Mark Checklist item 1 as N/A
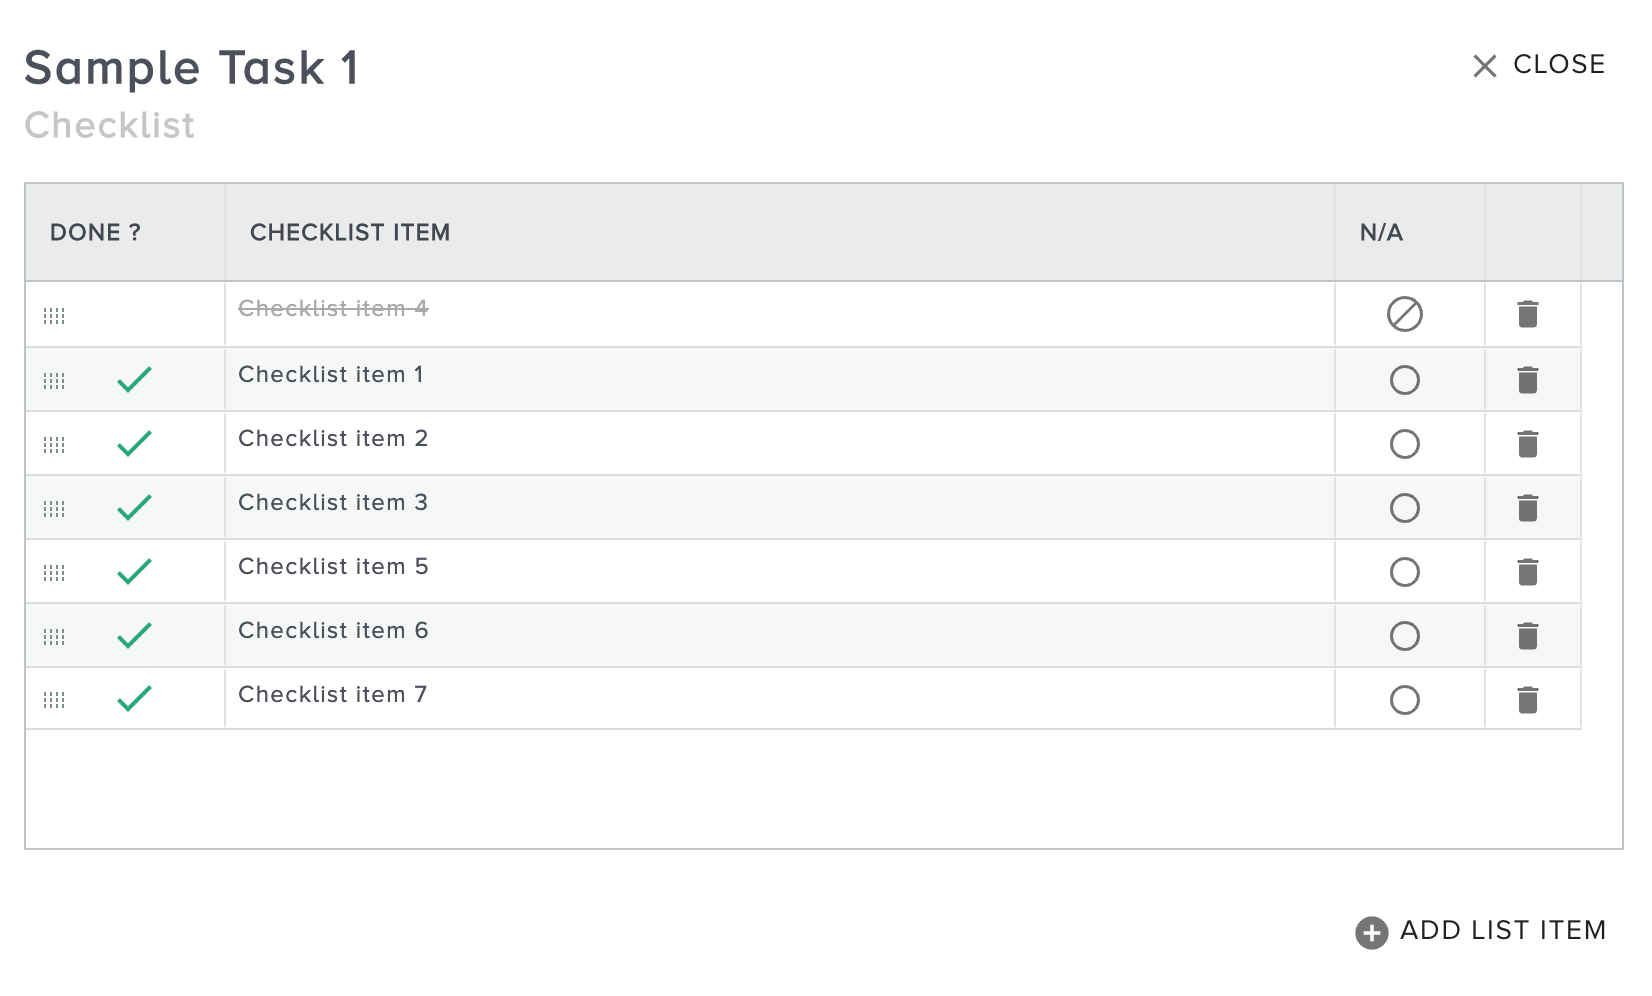This screenshot has width=1652, height=996. [1406, 381]
